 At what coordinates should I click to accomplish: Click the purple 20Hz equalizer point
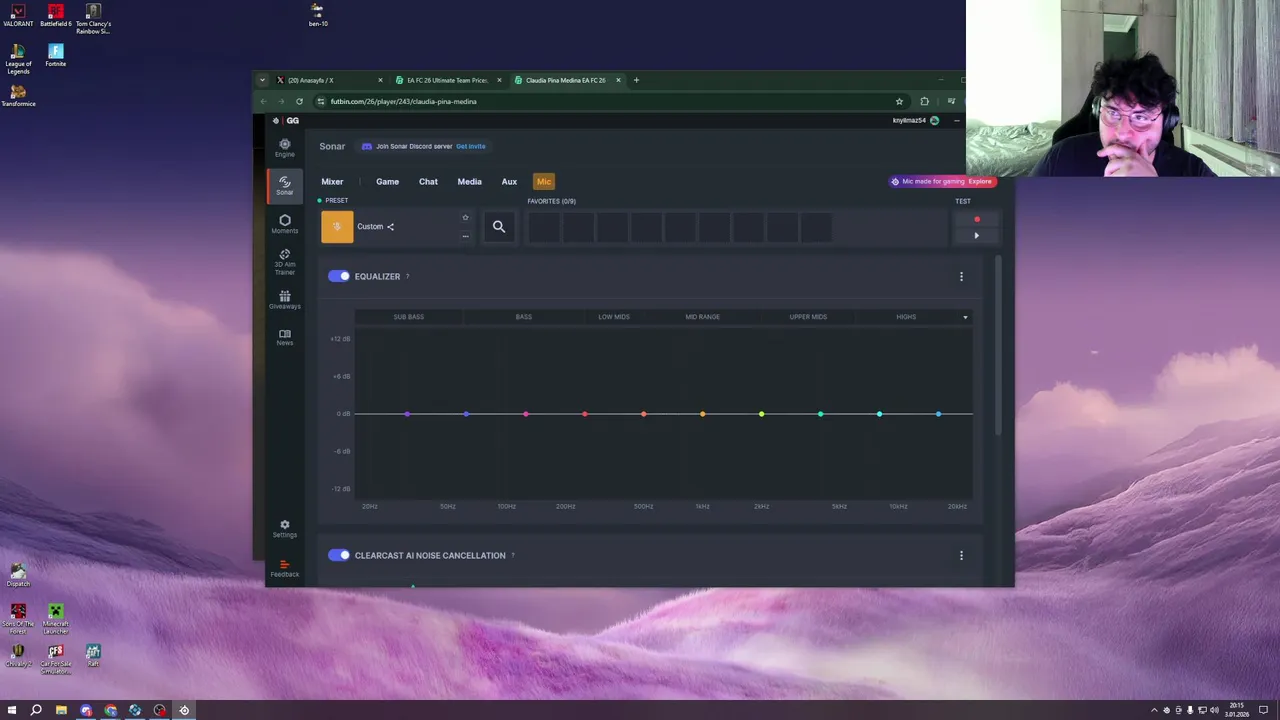coord(407,414)
